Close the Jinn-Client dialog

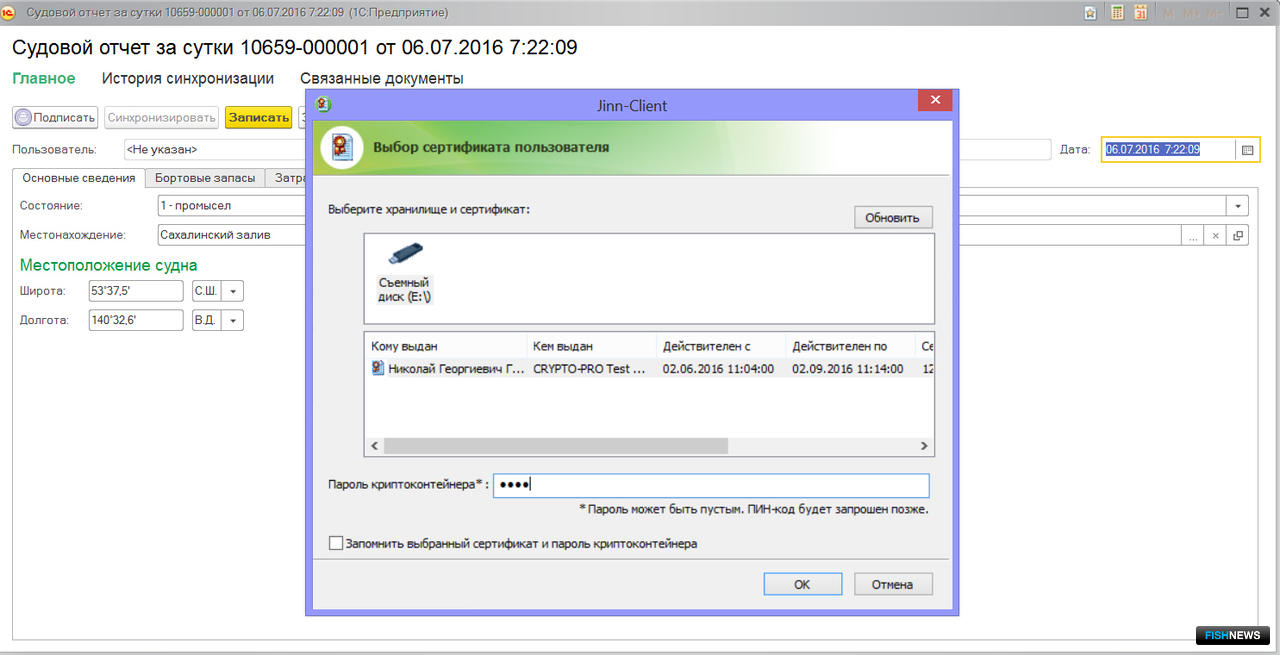tap(935, 101)
